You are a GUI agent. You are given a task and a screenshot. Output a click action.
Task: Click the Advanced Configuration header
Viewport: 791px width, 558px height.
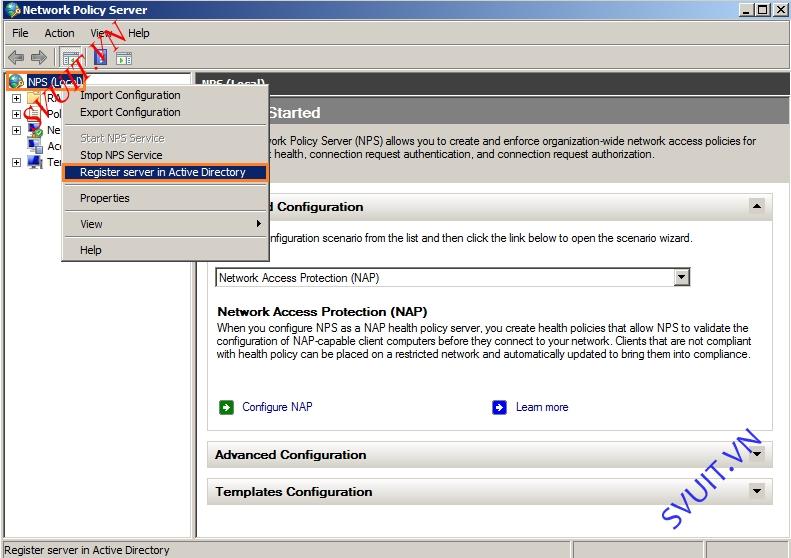[489, 455]
